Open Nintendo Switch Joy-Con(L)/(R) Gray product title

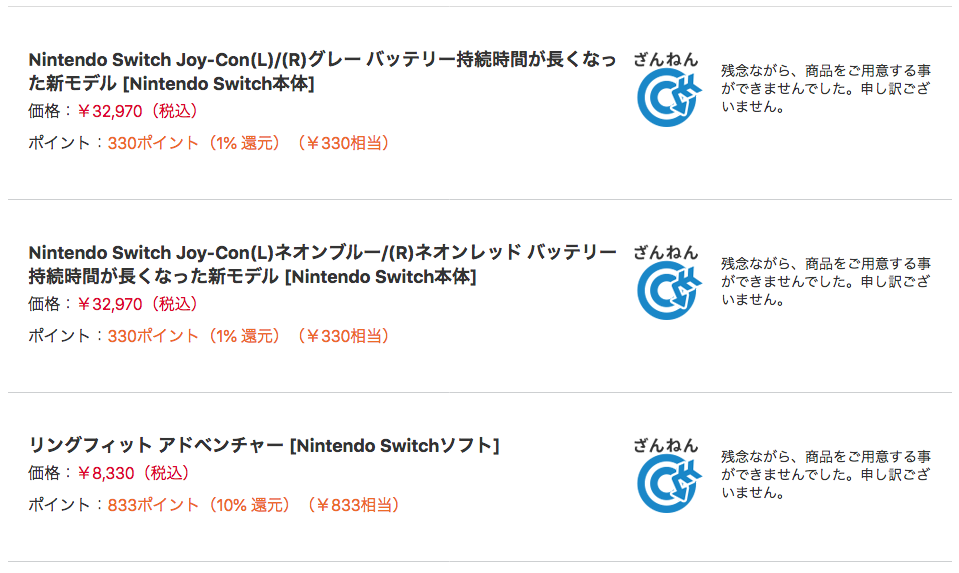click(x=322, y=71)
